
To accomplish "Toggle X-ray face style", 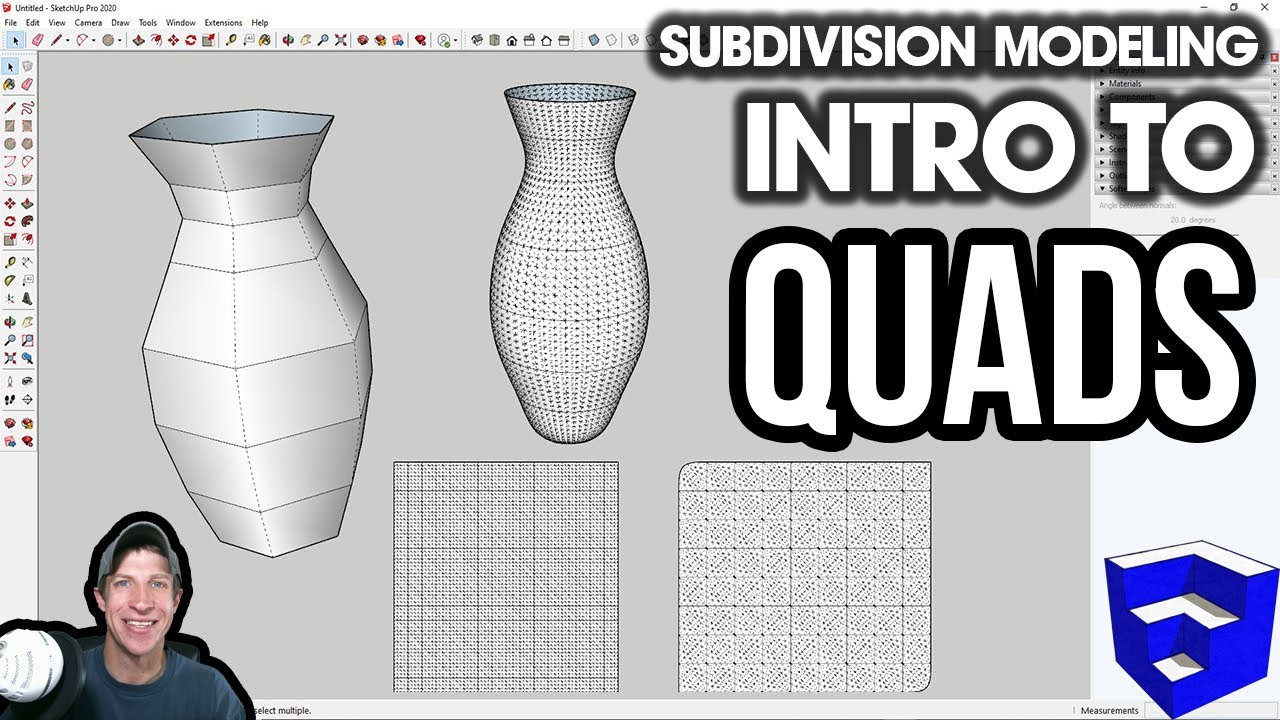I will pyautogui.click(x=593, y=40).
